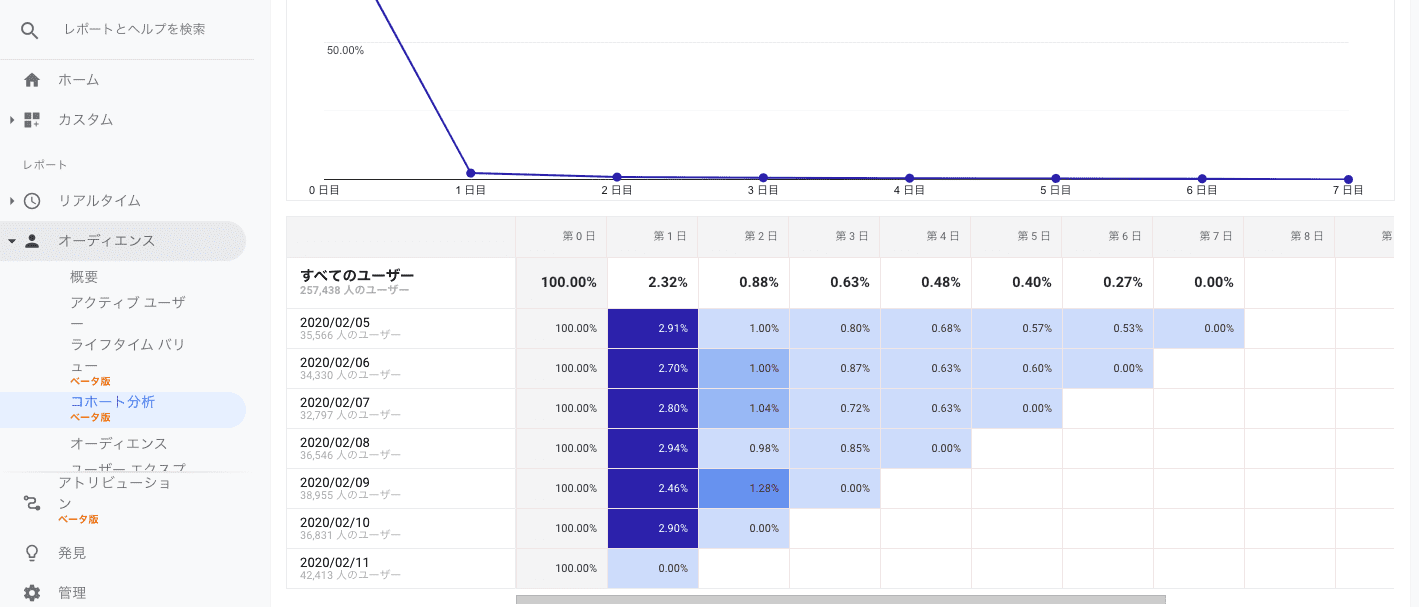Select the 2020/02/09 cohort row label

coord(335,482)
